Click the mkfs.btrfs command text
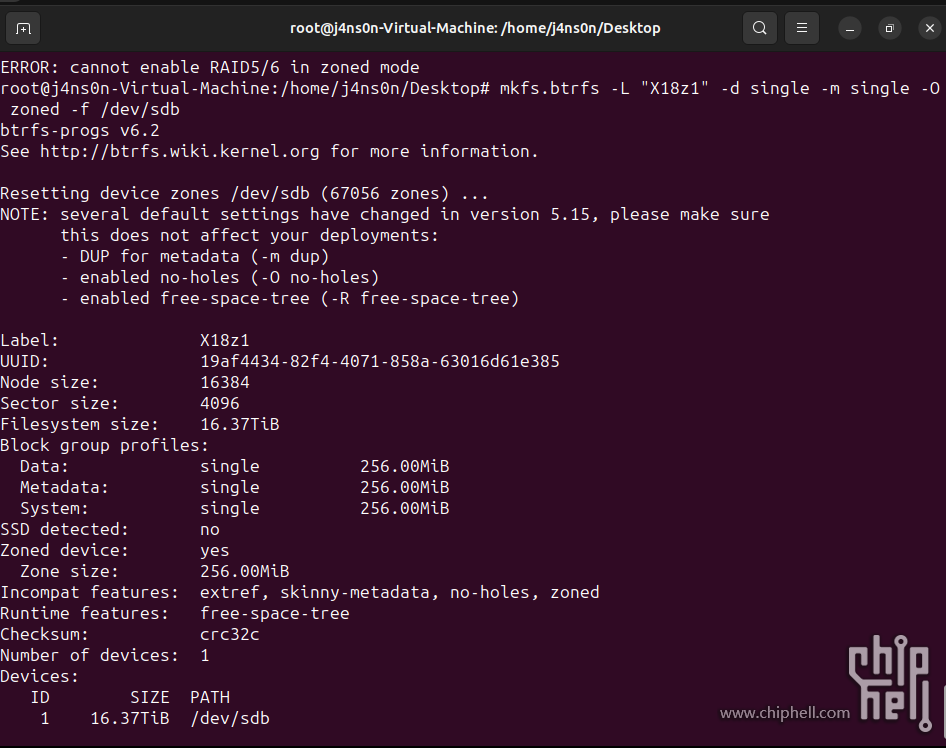Screen dimensions: 946x748 (720, 89)
